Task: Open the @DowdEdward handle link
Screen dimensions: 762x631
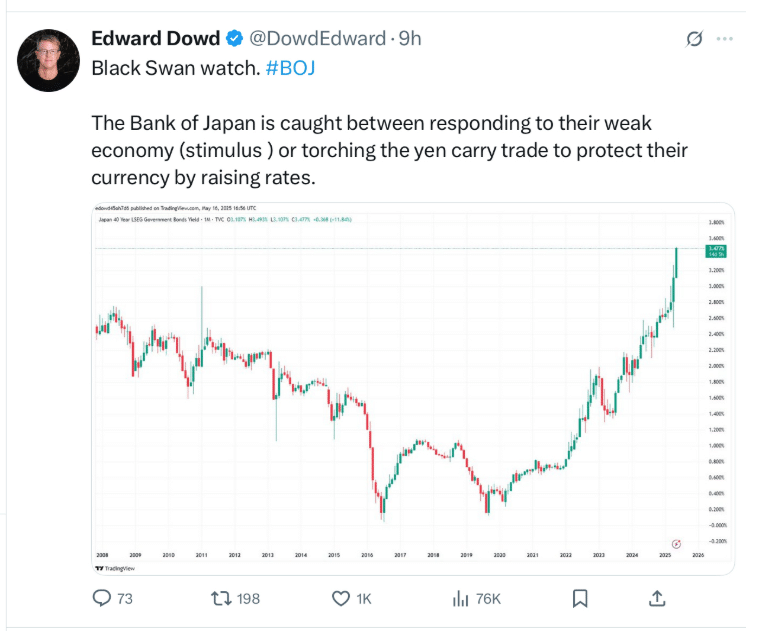Action: pos(317,39)
